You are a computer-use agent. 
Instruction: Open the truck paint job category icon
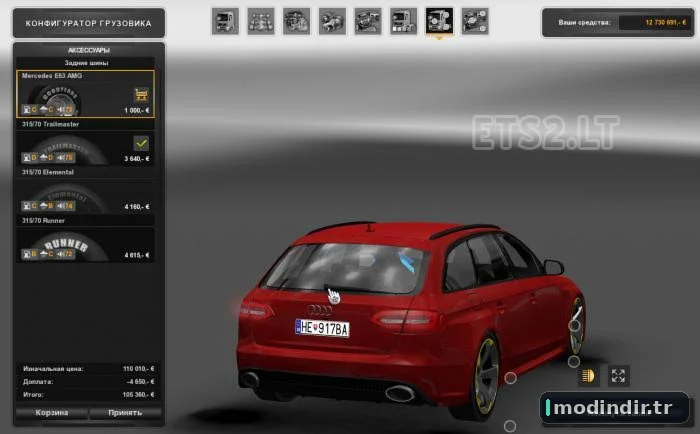404,21
